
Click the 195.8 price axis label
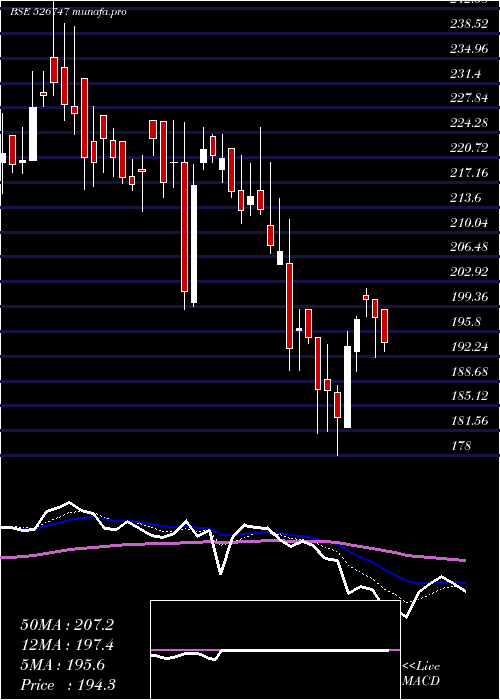point(465,321)
